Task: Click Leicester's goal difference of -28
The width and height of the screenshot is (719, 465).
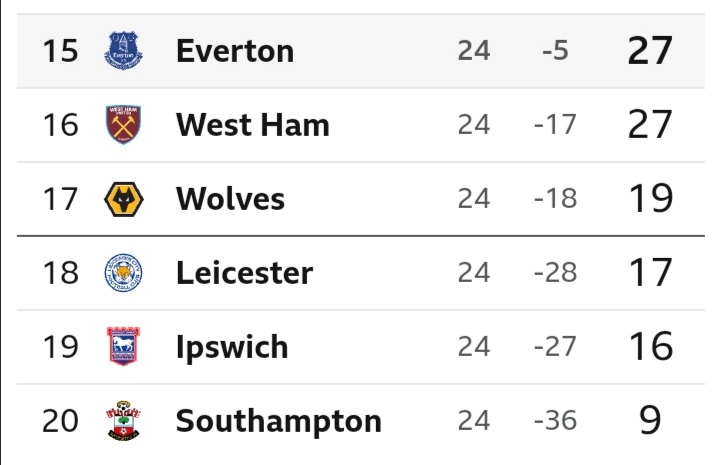Action: [x=555, y=273]
